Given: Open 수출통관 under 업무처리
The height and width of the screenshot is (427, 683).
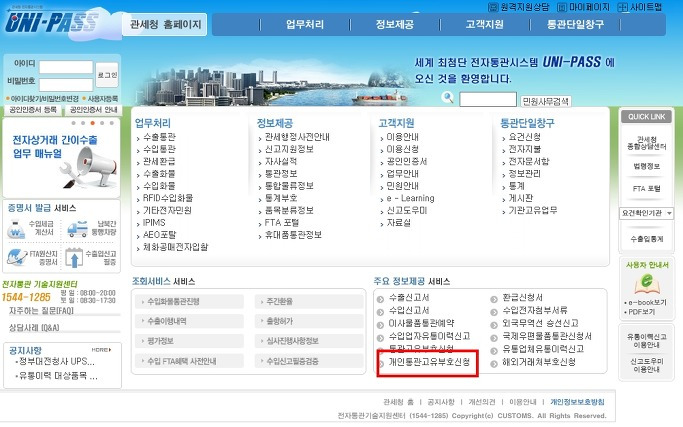Looking at the screenshot, I should point(159,137).
